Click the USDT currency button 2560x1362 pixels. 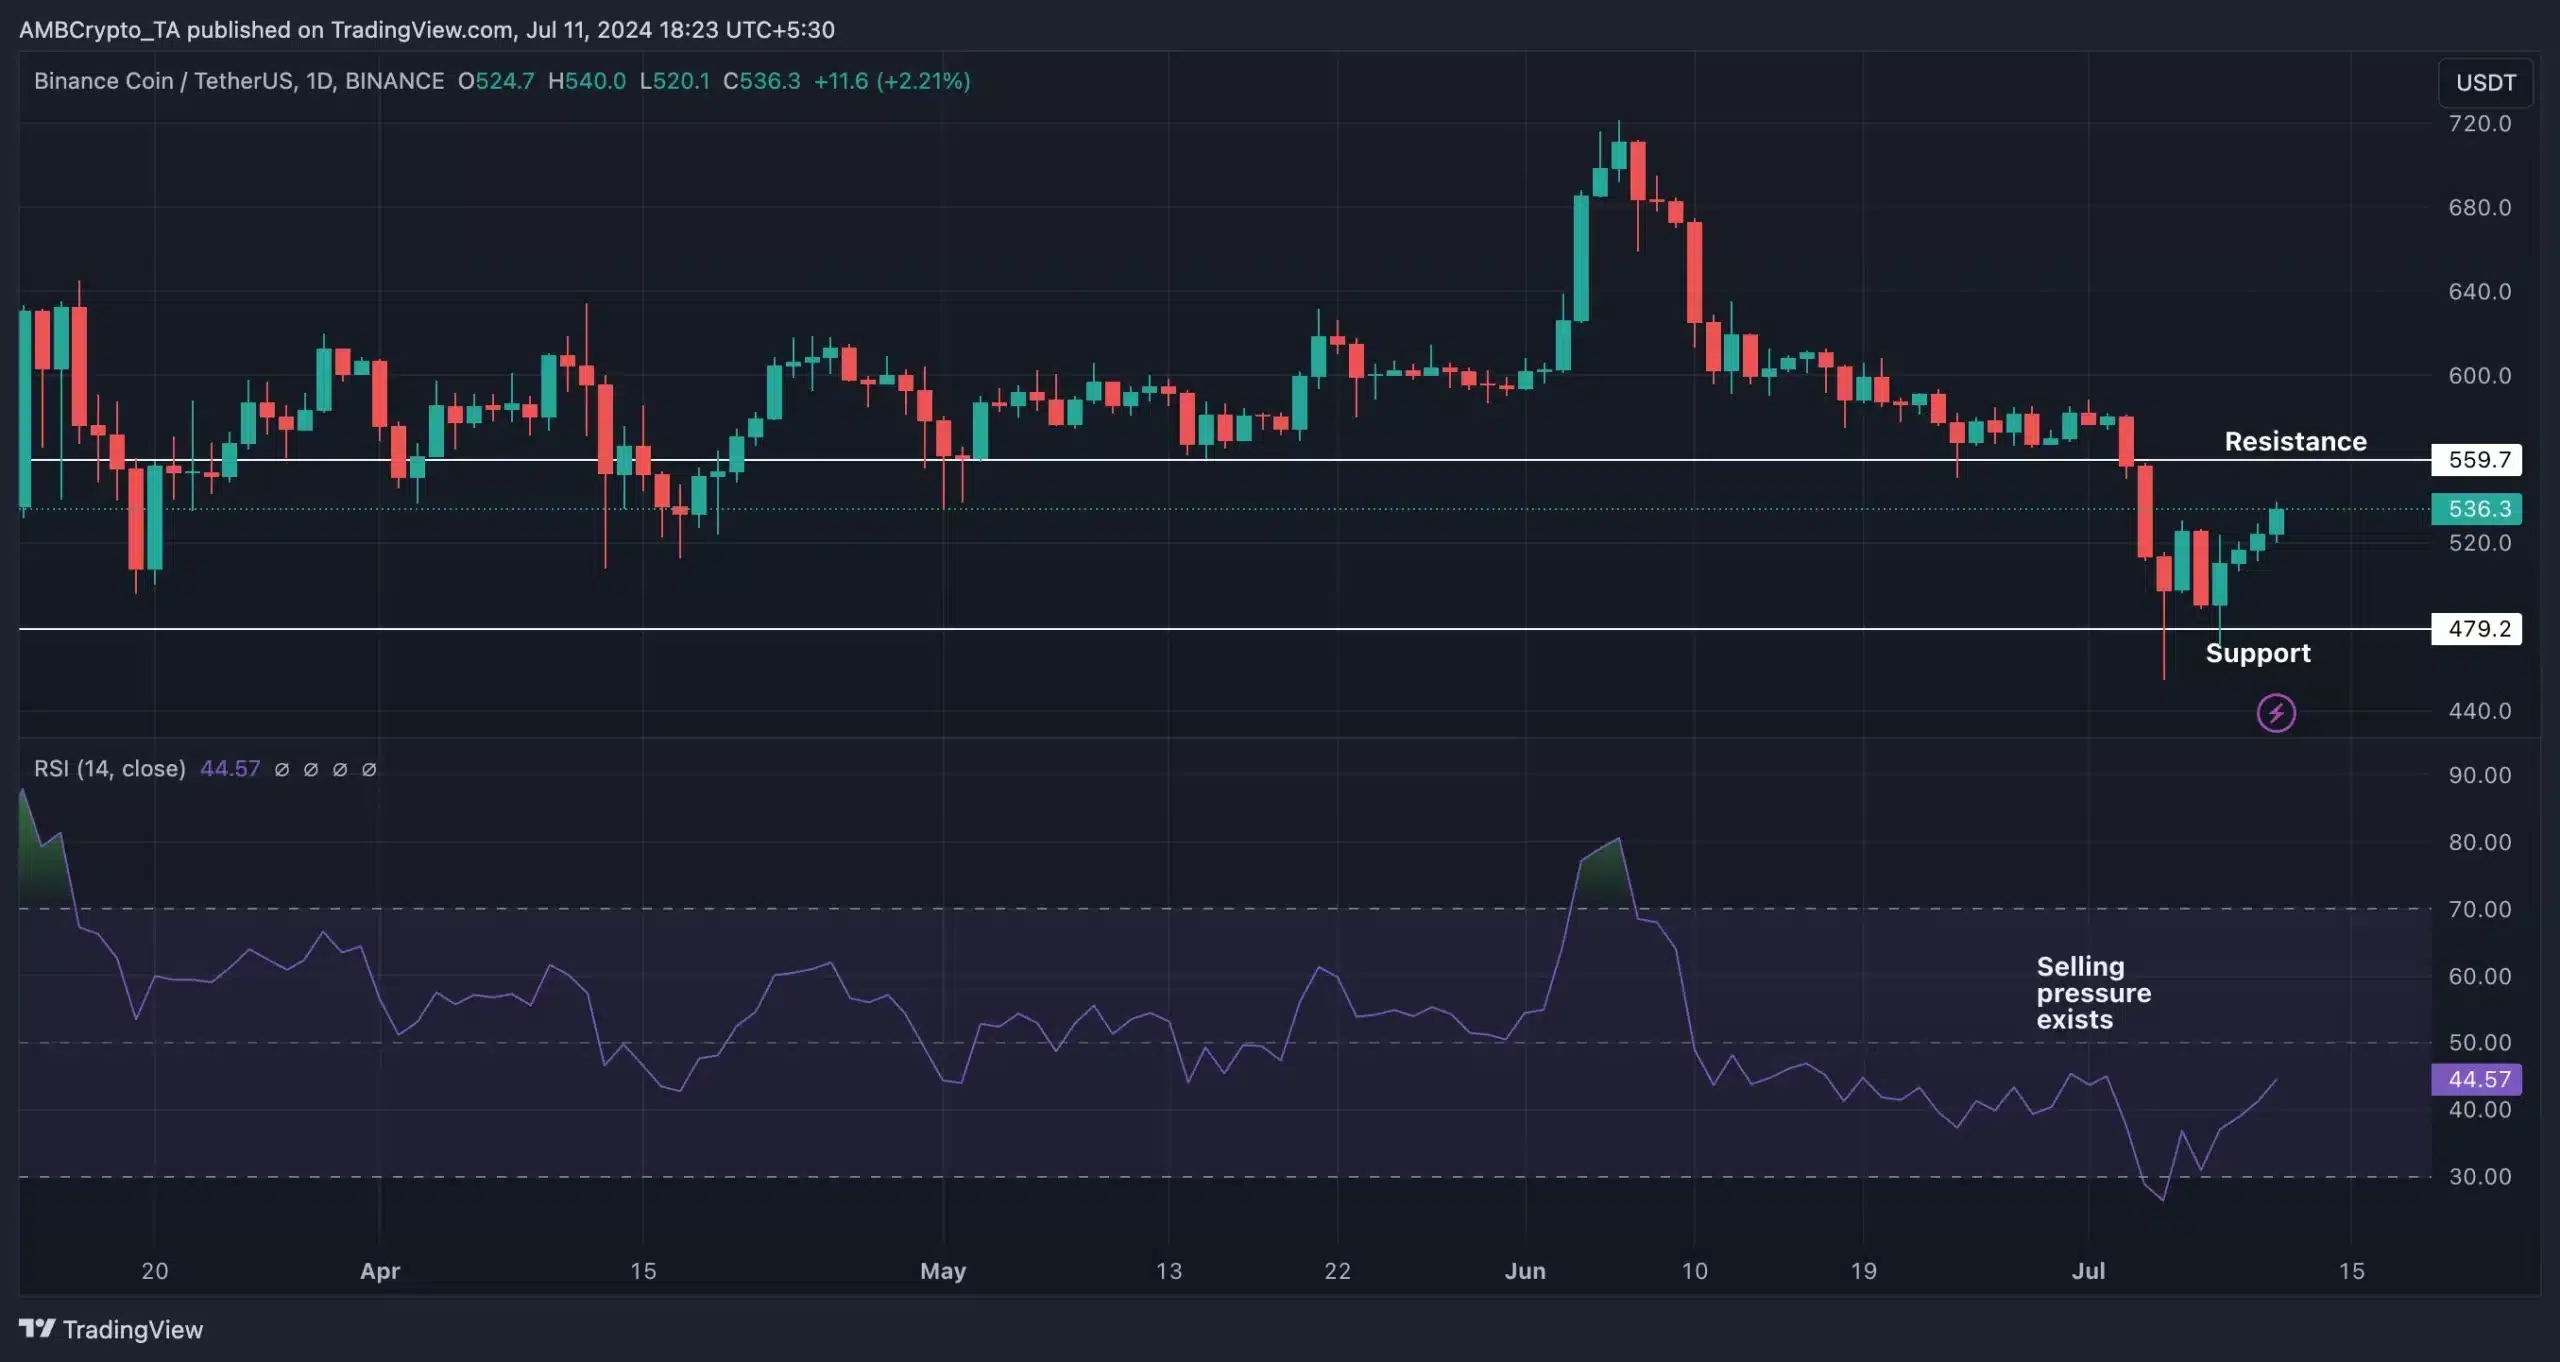click(x=2485, y=82)
